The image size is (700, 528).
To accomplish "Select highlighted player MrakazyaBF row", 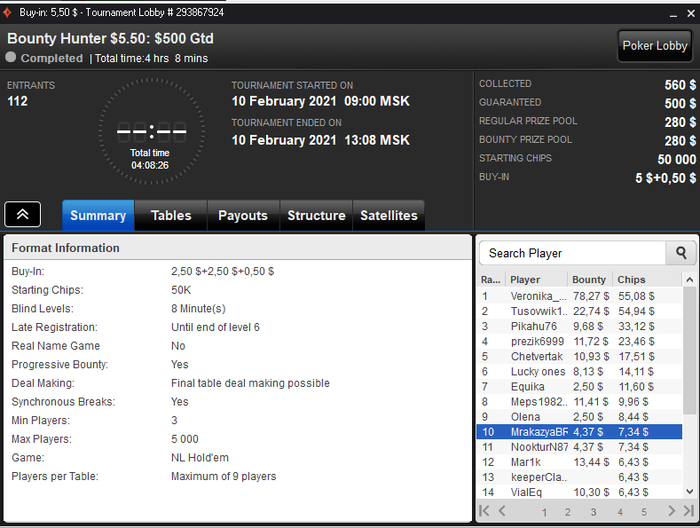I will 579,432.
